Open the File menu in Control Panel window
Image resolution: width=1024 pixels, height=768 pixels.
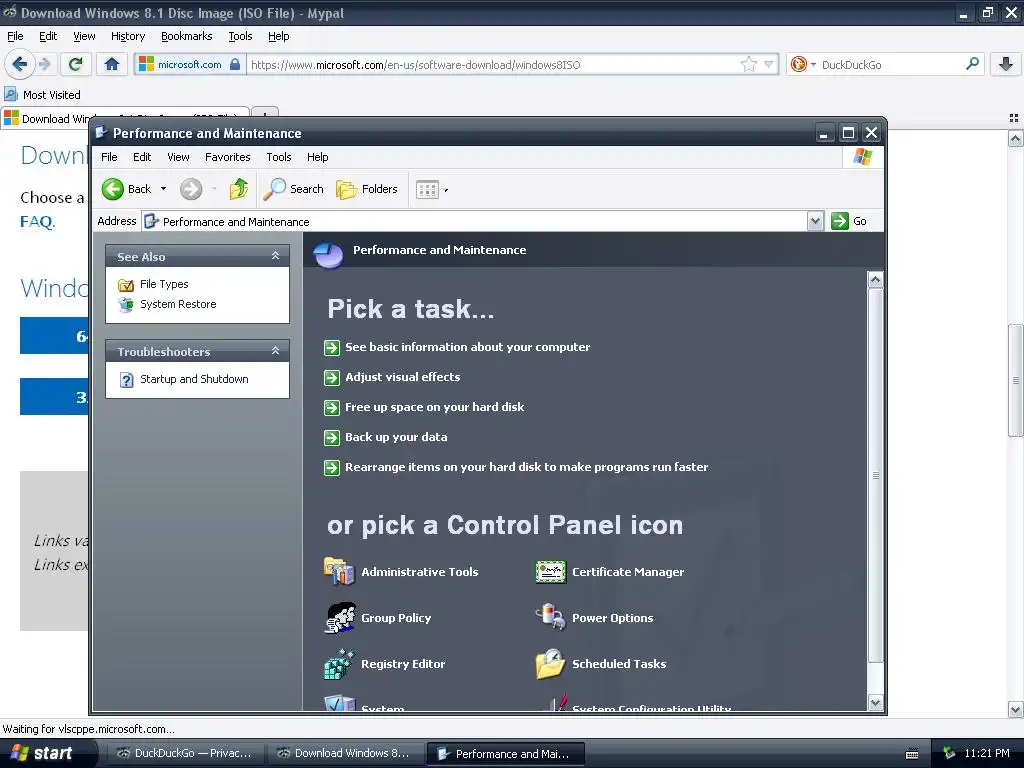click(109, 157)
